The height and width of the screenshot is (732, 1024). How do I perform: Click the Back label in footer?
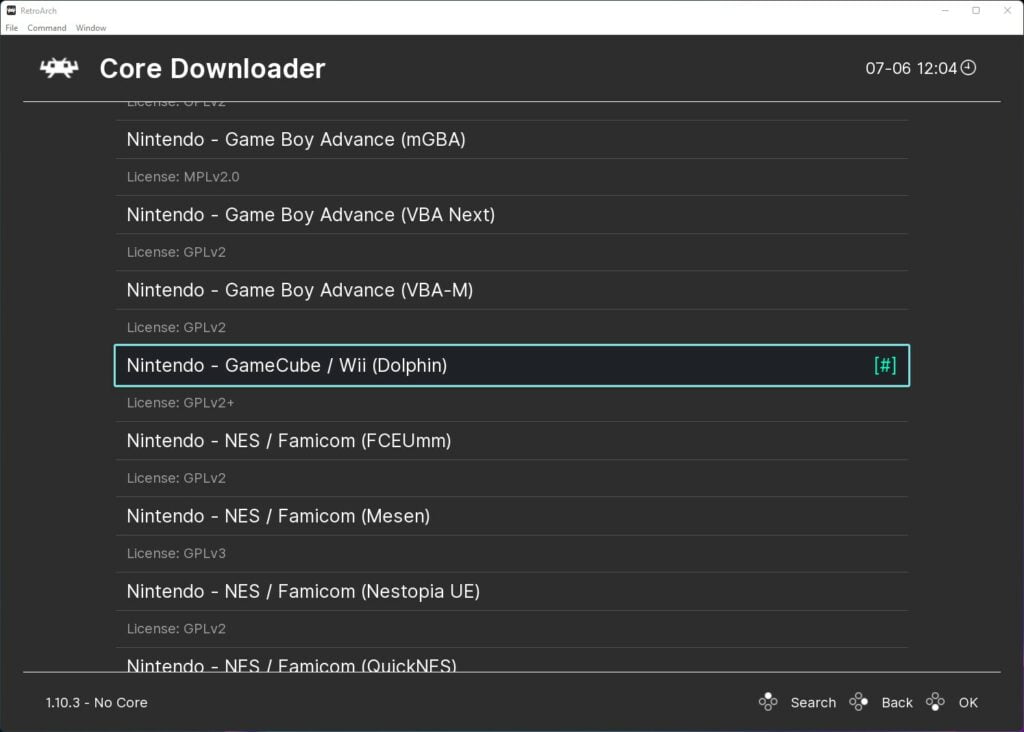[x=897, y=703]
